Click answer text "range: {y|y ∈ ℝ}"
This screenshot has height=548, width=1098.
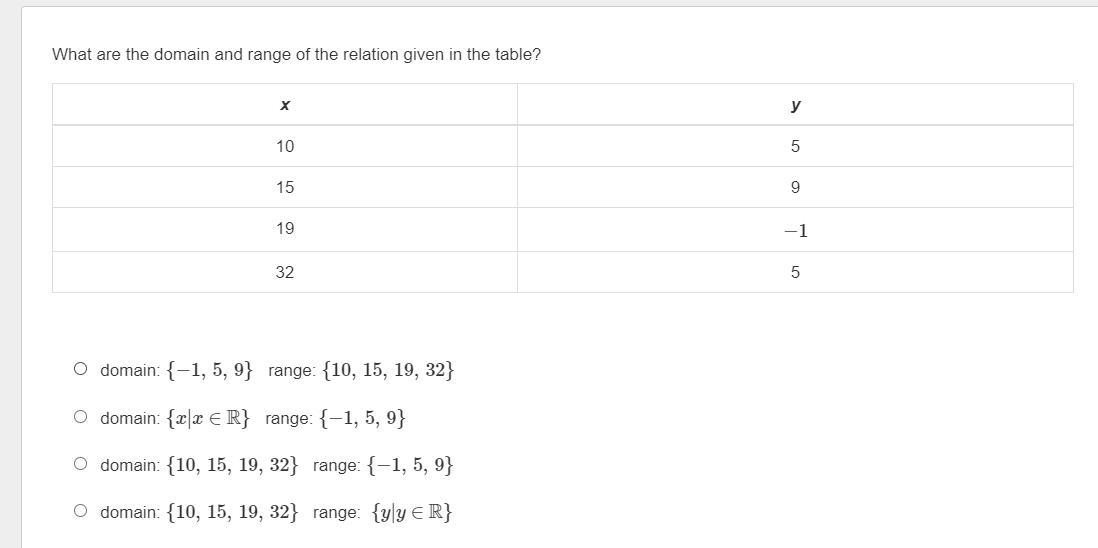click(382, 512)
